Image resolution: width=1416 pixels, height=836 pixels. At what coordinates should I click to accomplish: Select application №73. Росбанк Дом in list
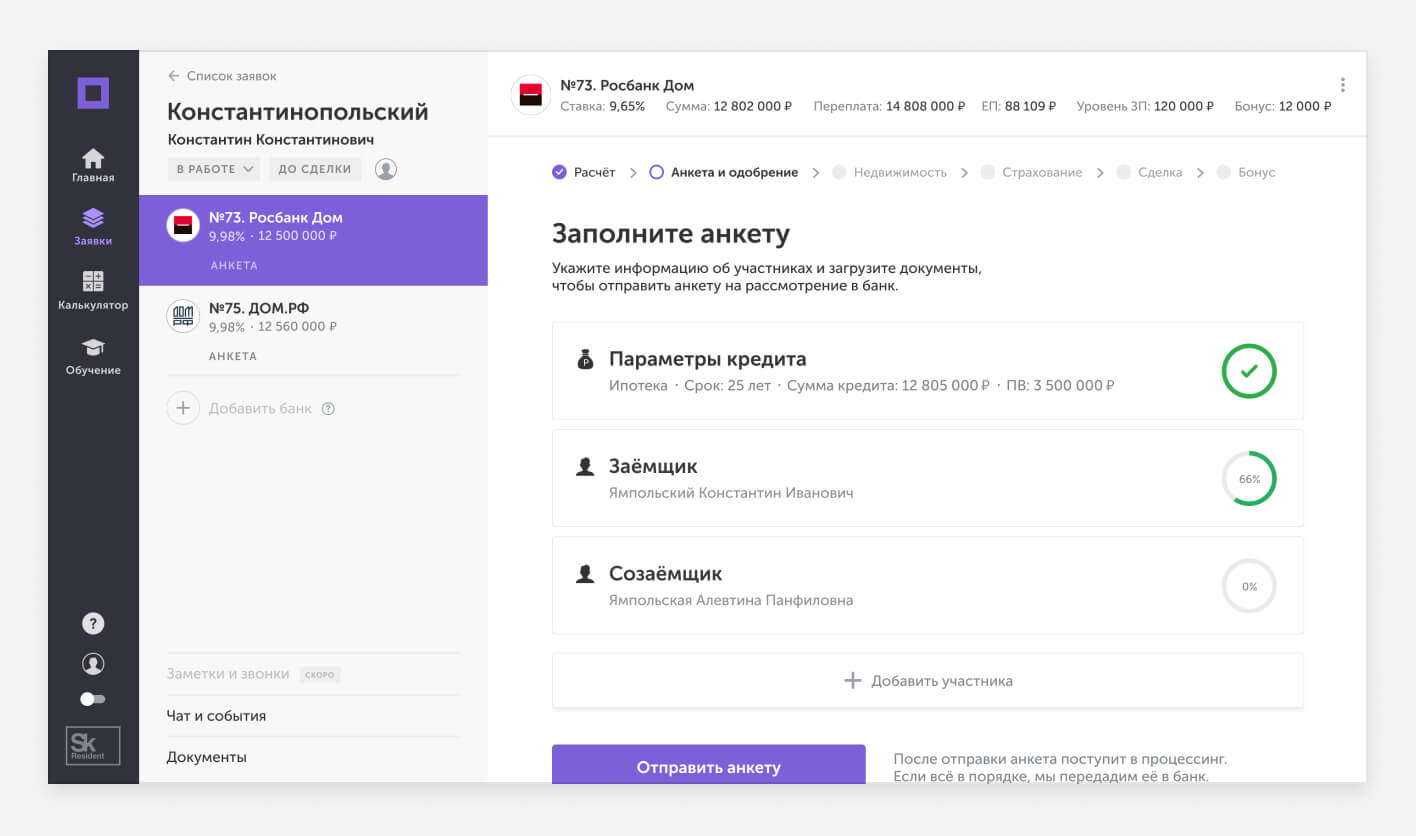313,240
